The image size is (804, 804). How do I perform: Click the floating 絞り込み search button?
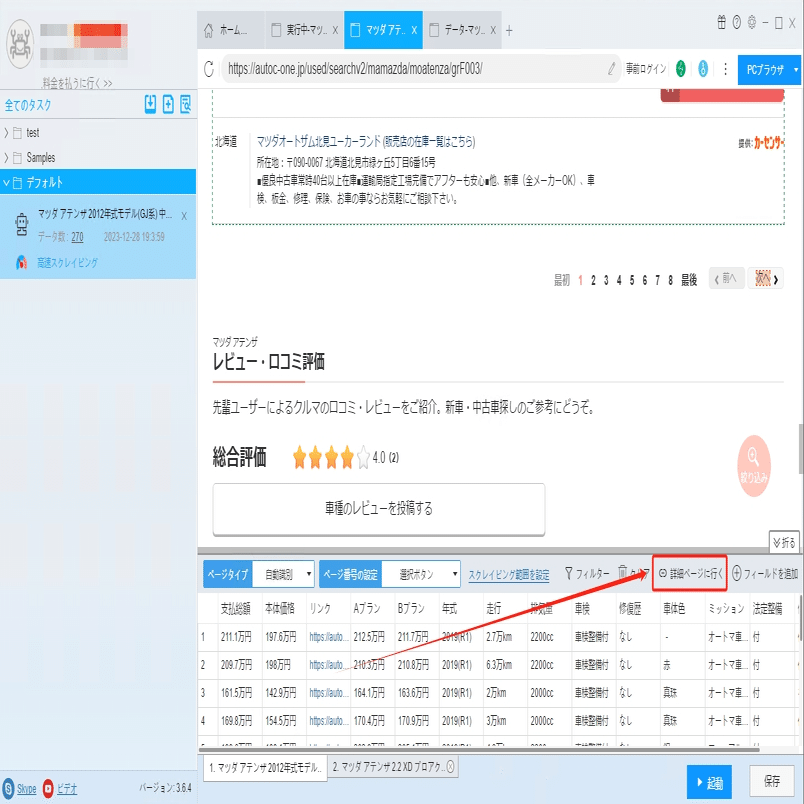[753, 466]
